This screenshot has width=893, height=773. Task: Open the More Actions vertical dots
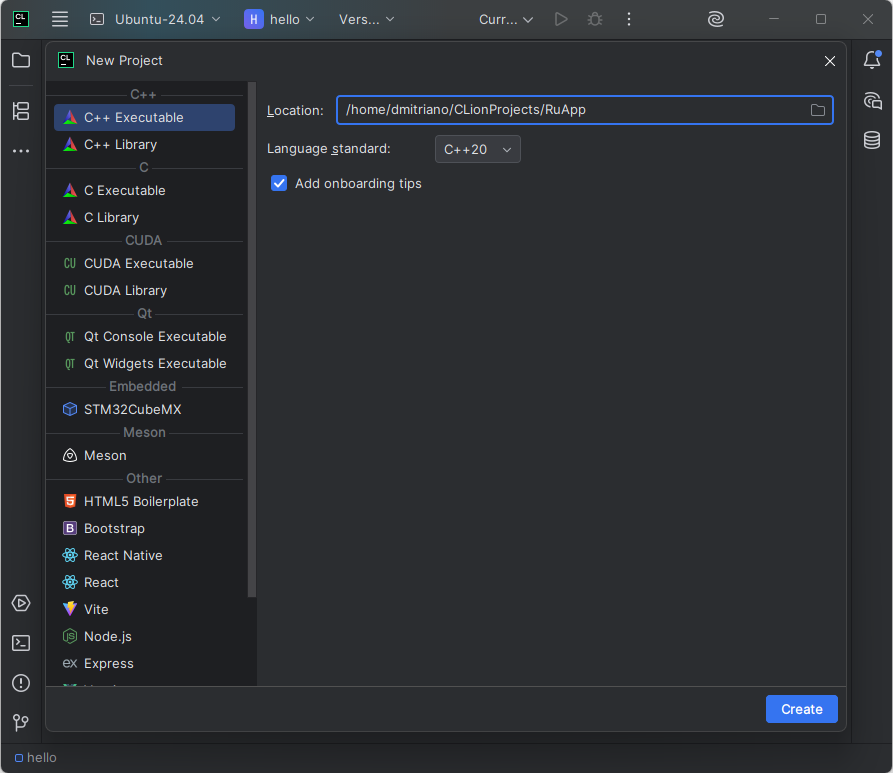[629, 19]
